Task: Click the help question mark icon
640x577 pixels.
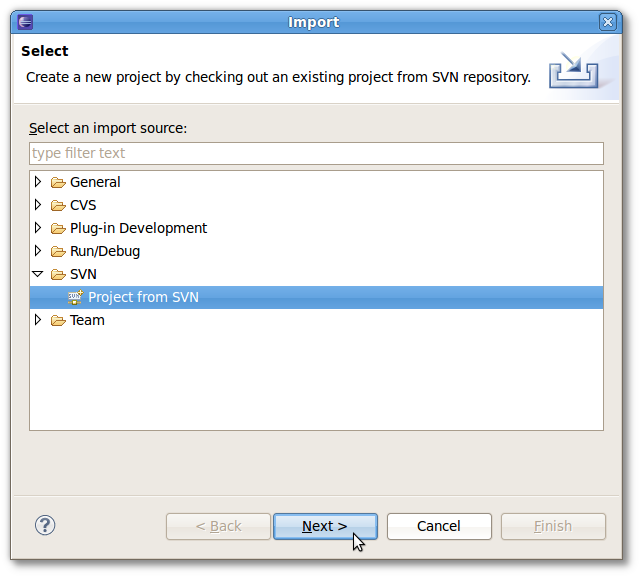Action: (45, 525)
